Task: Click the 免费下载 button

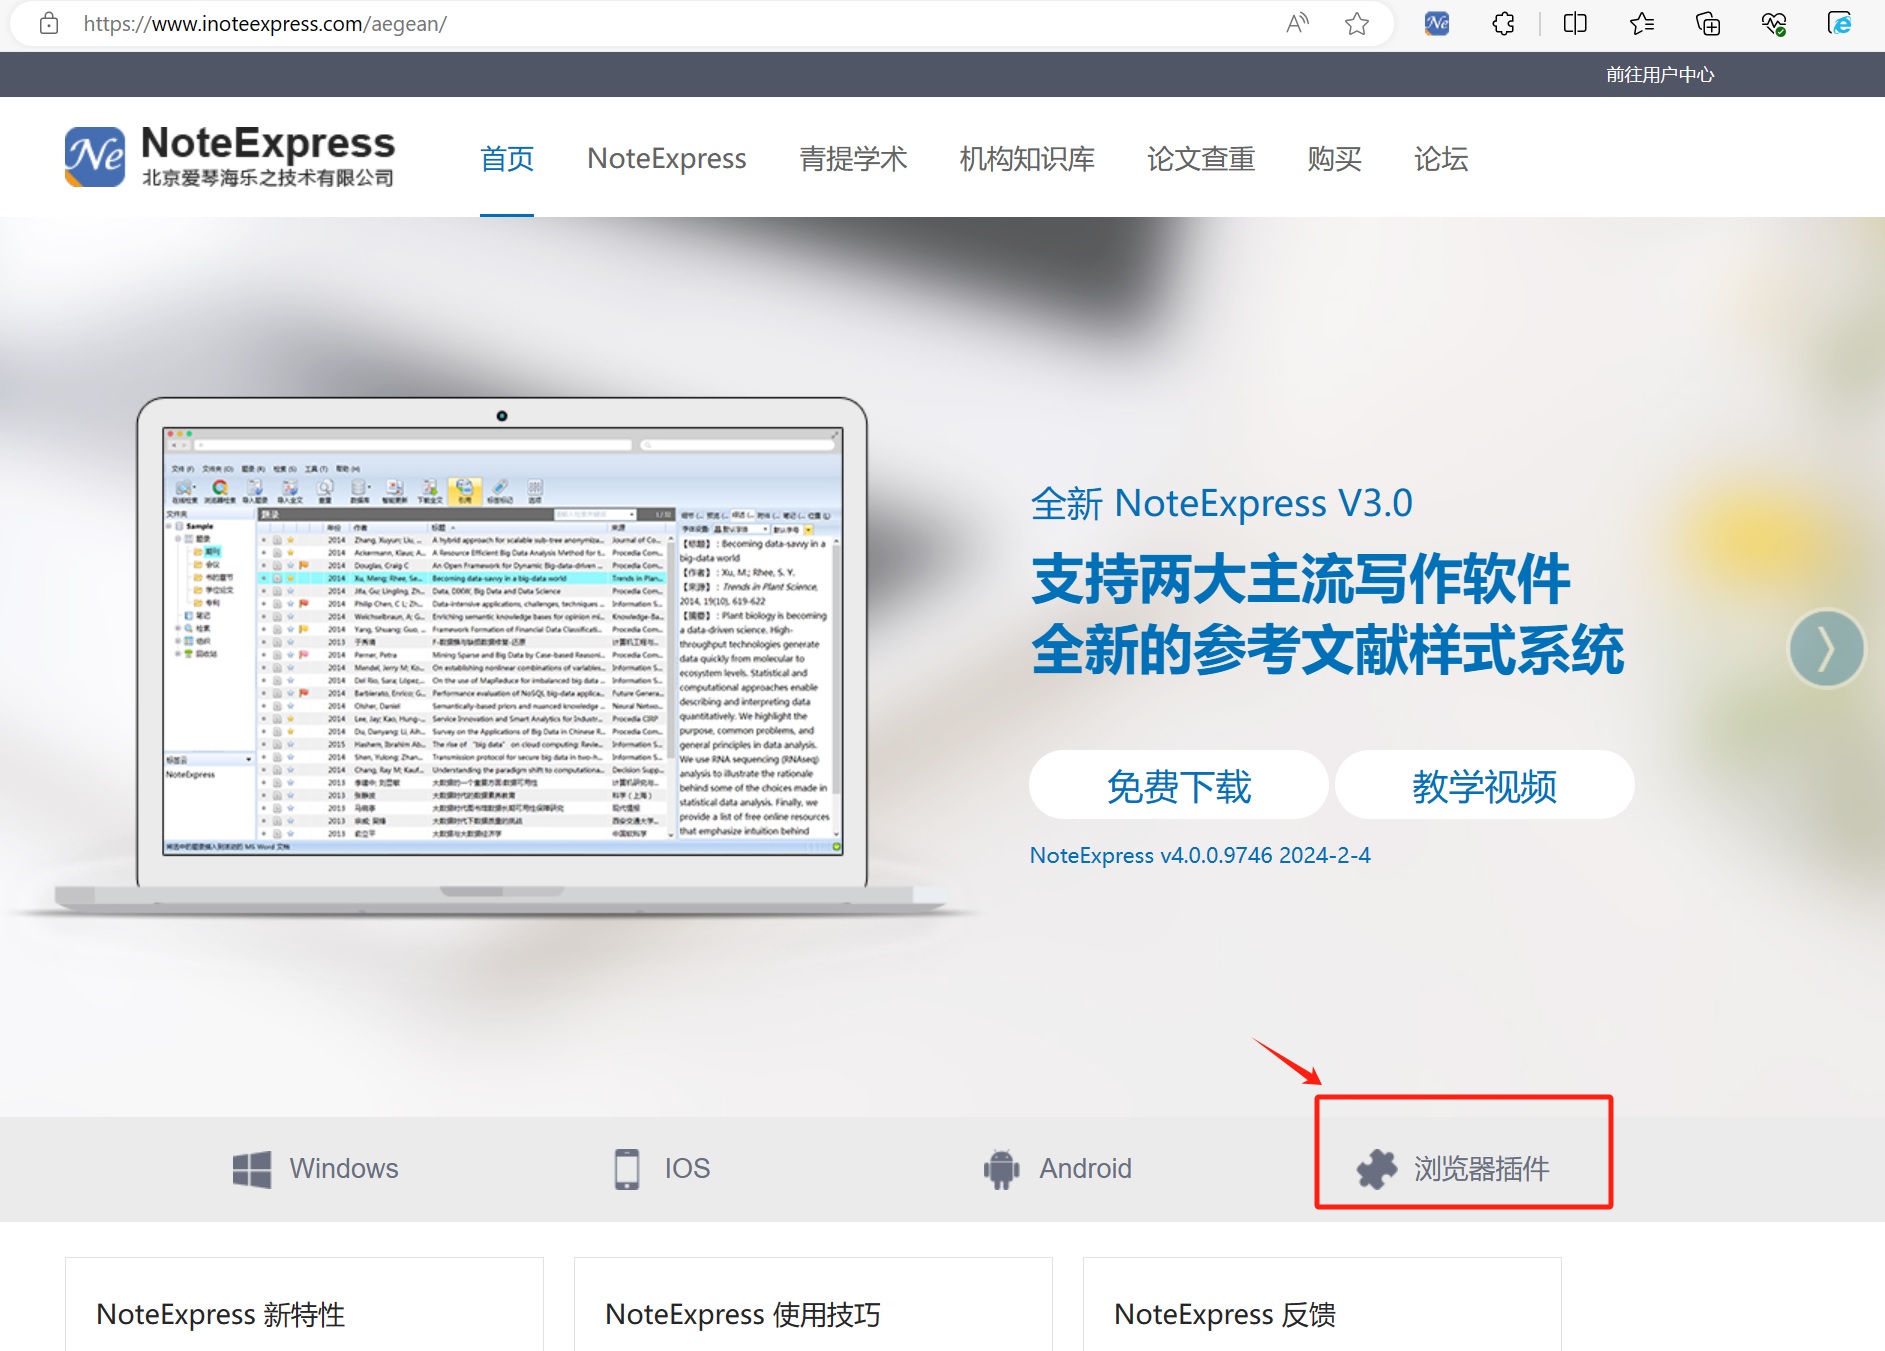Action: pos(1179,786)
